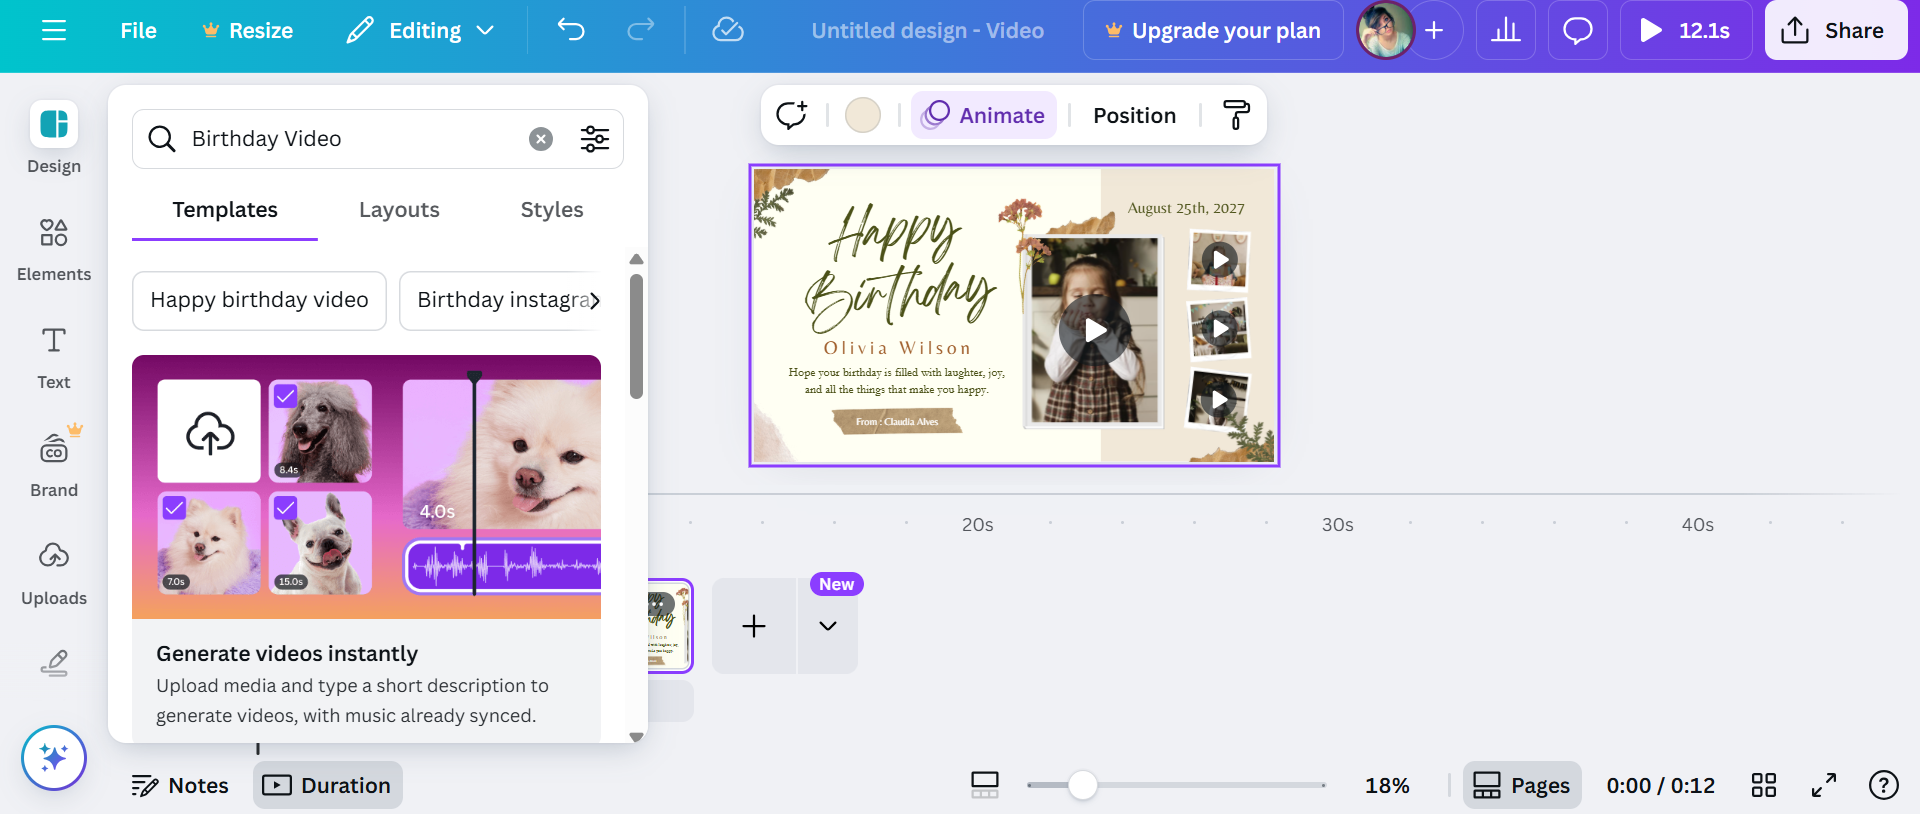Play the middle small video thumbnail on canvas
1920x814 pixels.
click(1220, 327)
